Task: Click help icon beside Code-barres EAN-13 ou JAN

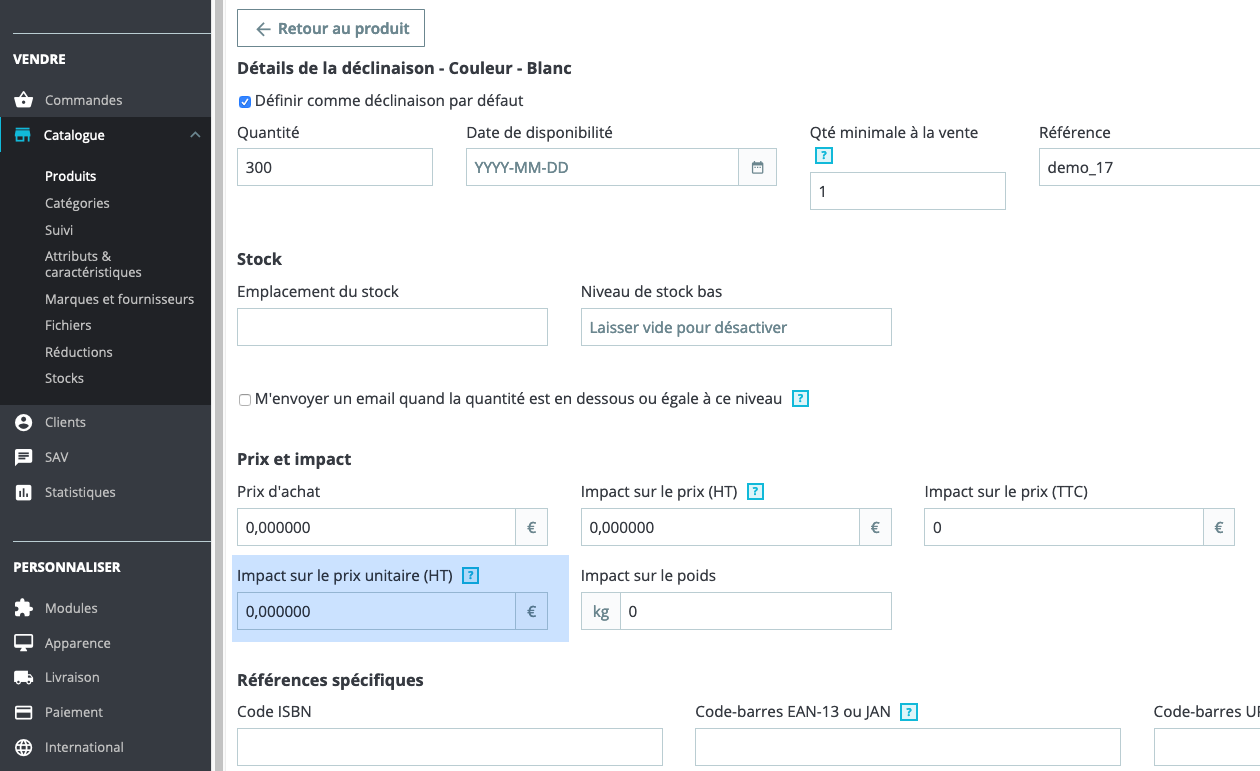Action: coord(909,712)
